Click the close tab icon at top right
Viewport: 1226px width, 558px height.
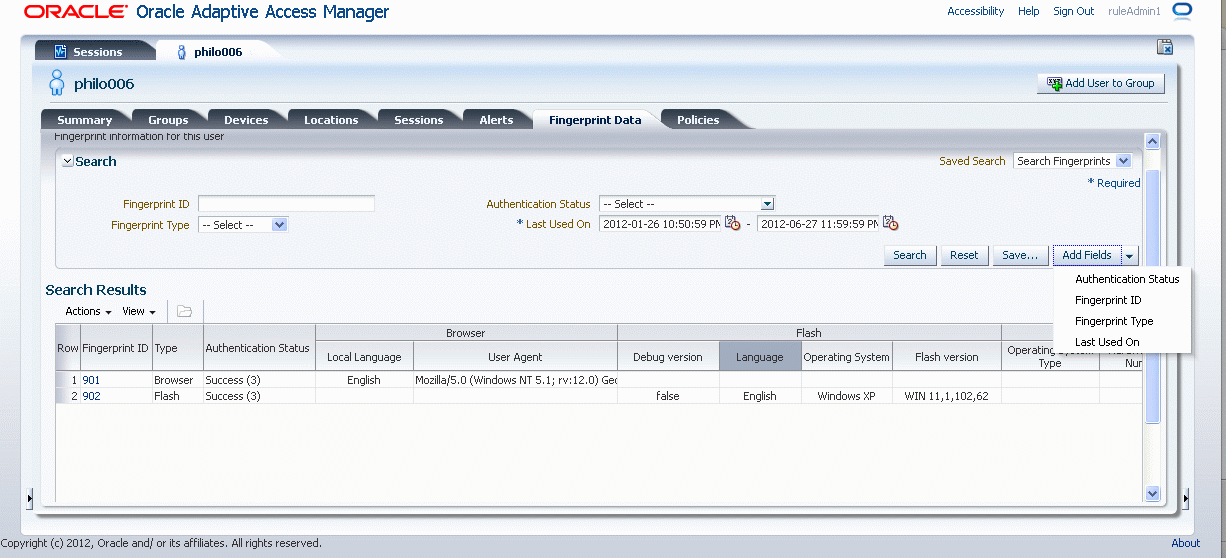click(x=1164, y=46)
